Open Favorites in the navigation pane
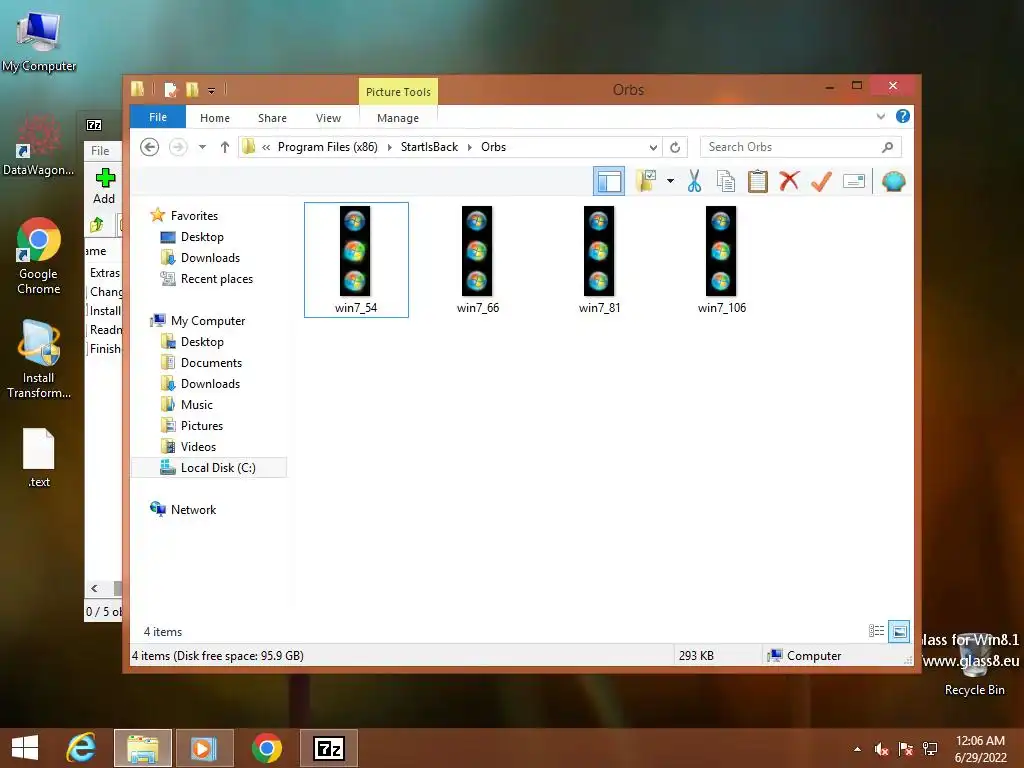This screenshot has width=1024, height=768. (194, 216)
